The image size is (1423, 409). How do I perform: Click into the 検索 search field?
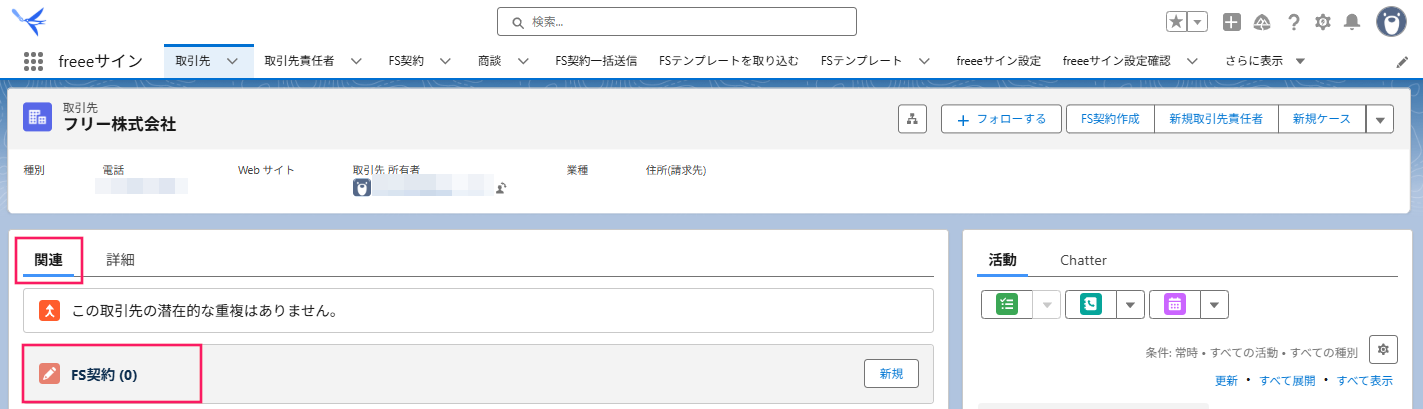677,21
